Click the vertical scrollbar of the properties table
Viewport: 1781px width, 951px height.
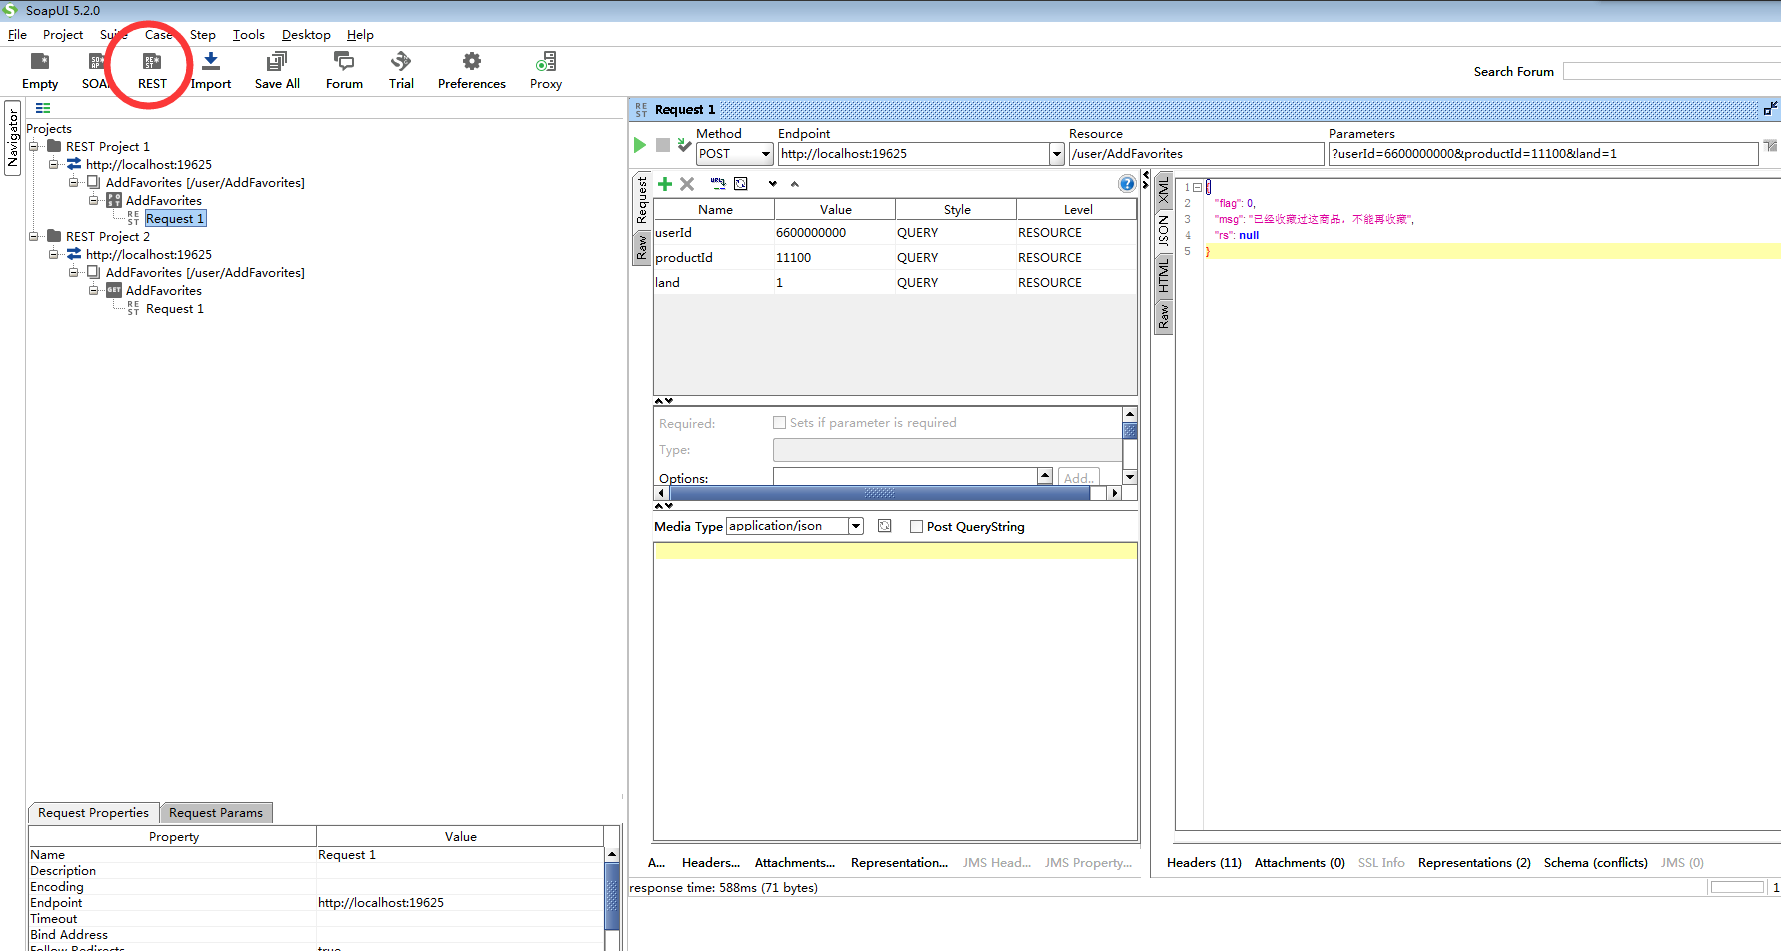click(x=612, y=898)
